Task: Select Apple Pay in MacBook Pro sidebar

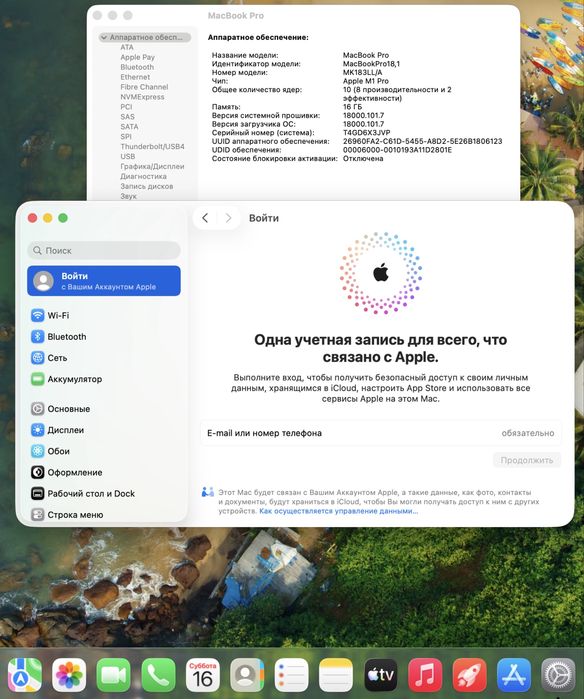Action: (137, 57)
